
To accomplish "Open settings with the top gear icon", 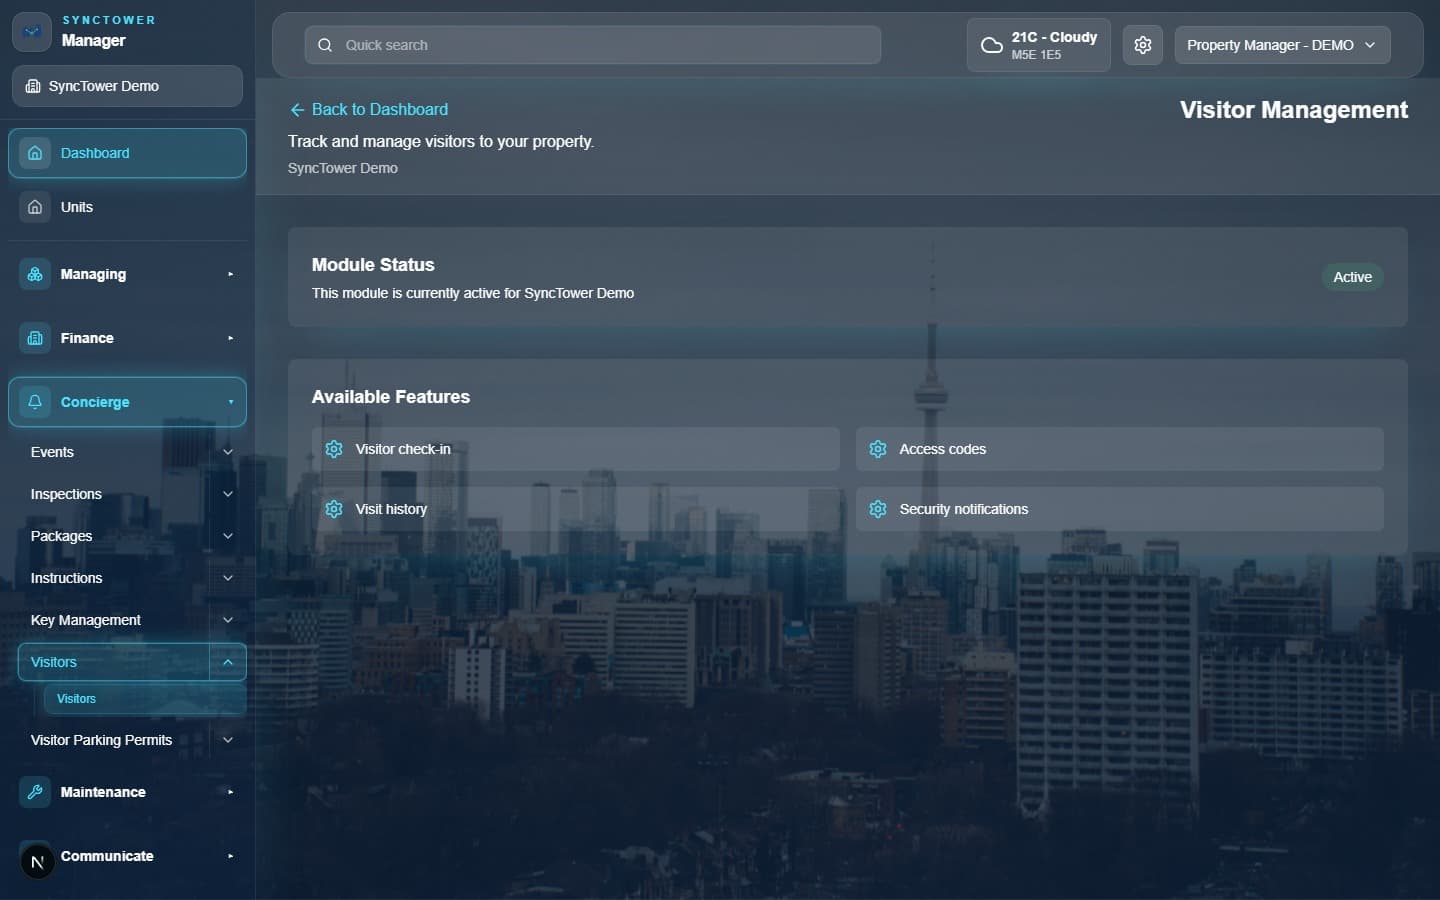I will tap(1143, 45).
